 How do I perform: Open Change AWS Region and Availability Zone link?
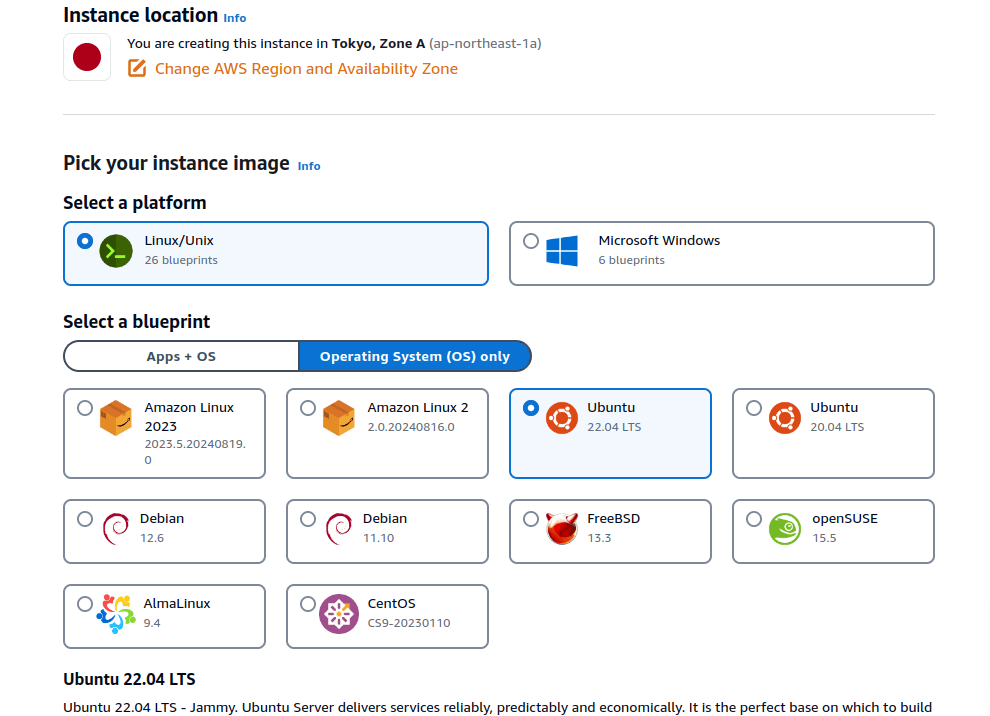point(306,69)
